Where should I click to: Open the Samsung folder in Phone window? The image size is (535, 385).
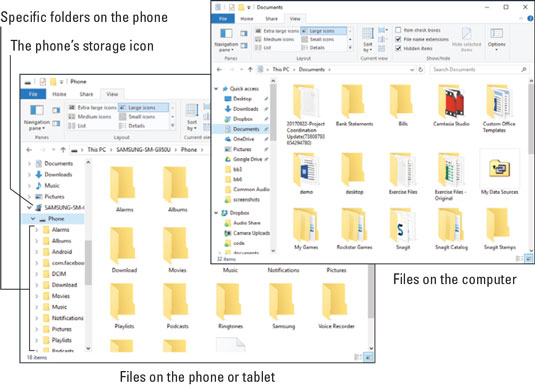(284, 306)
